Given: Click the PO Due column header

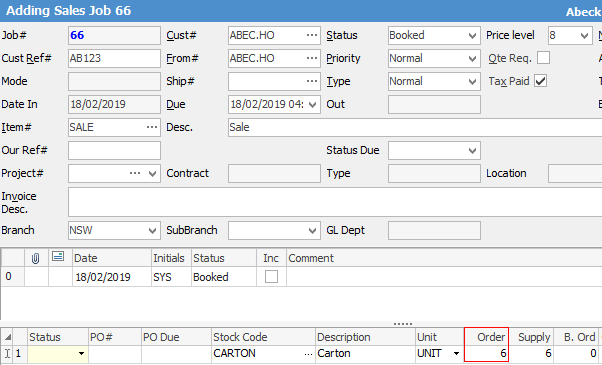Looking at the screenshot, I should [176, 337].
